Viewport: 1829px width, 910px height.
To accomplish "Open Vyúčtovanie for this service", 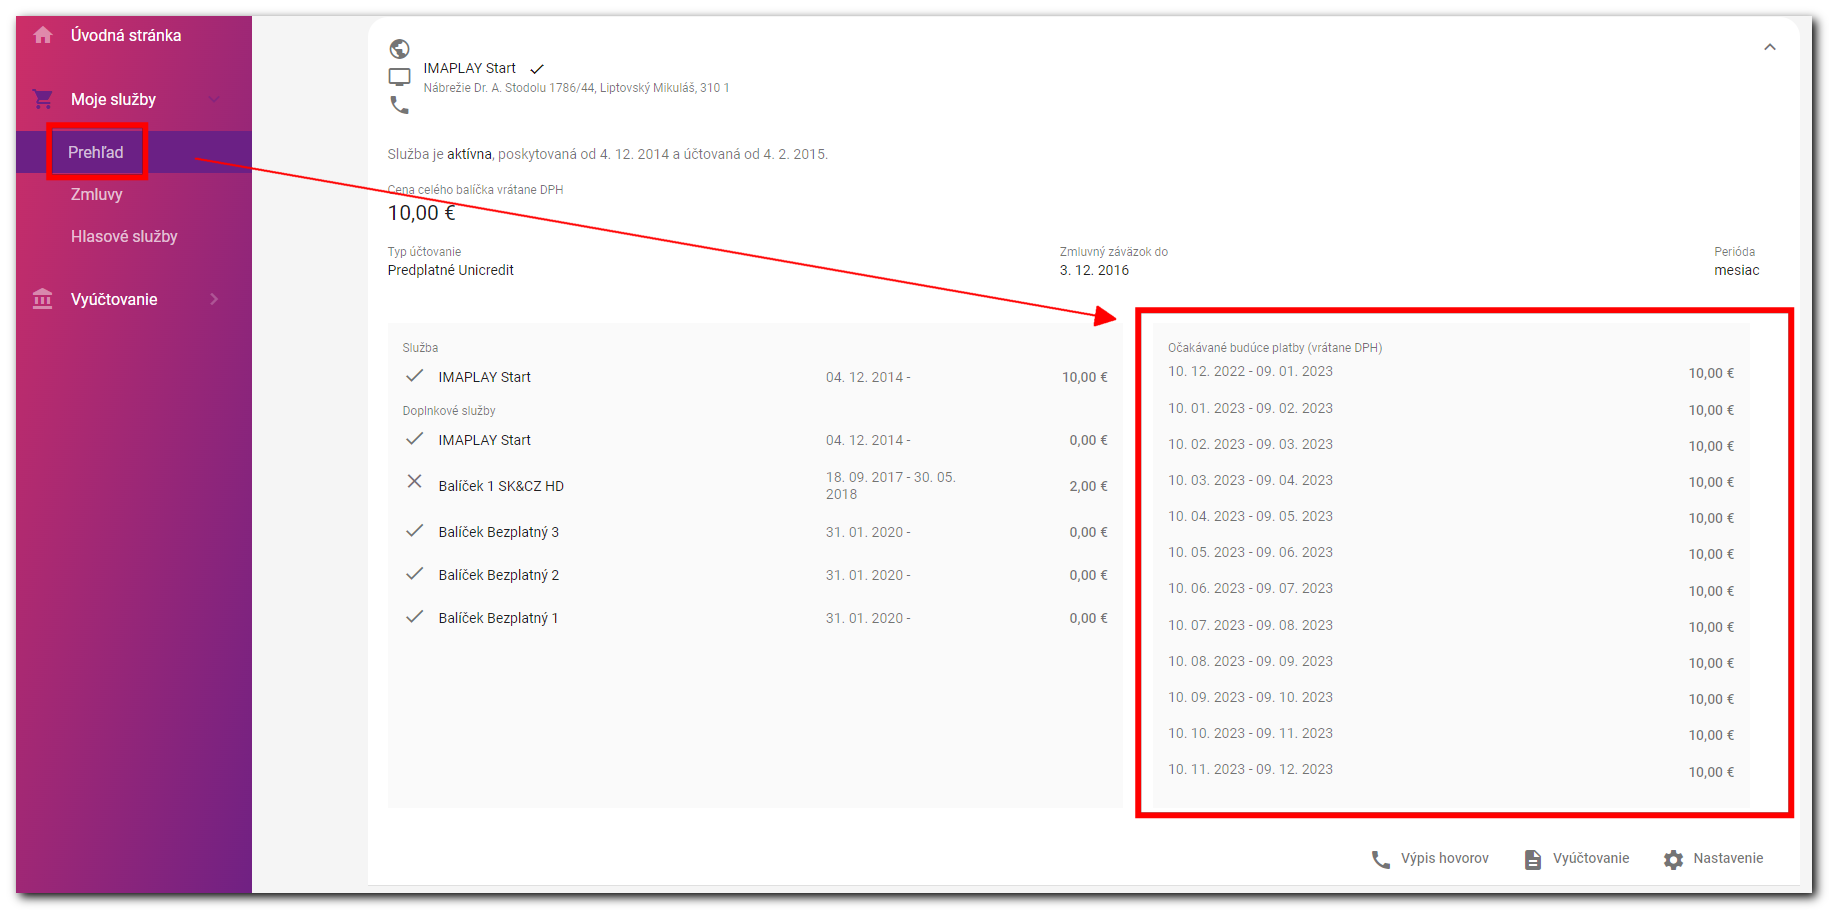I will tap(1590, 858).
